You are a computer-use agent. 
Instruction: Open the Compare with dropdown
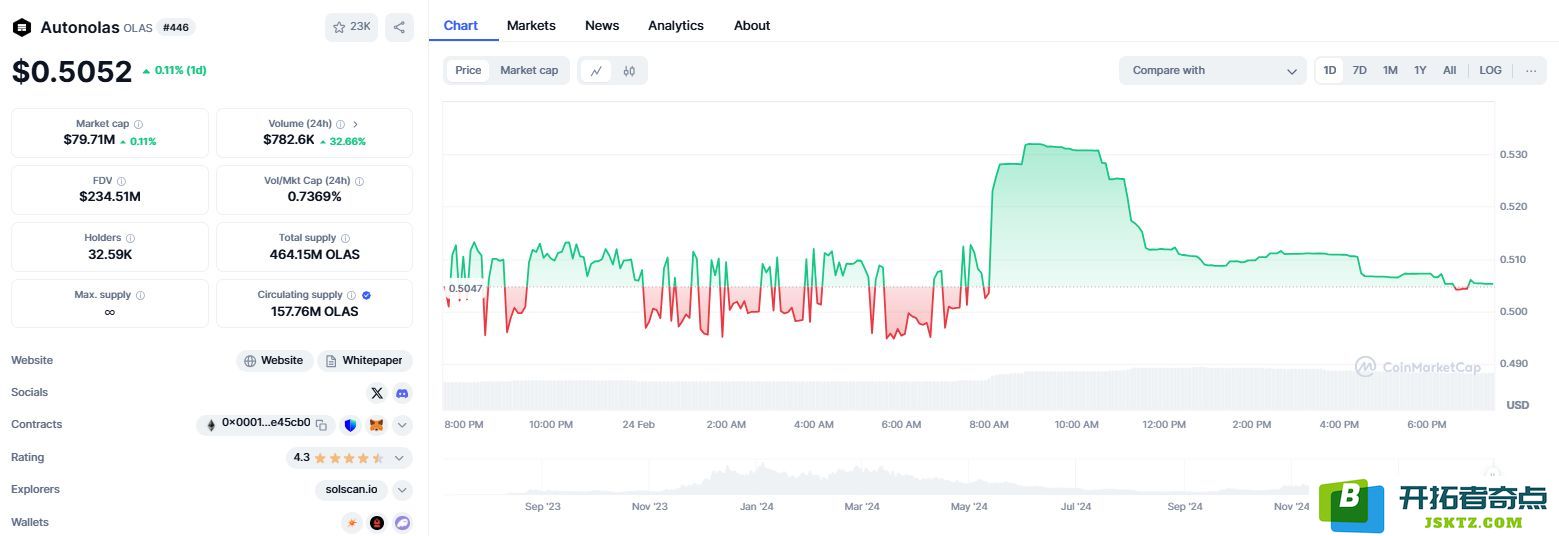point(1213,70)
